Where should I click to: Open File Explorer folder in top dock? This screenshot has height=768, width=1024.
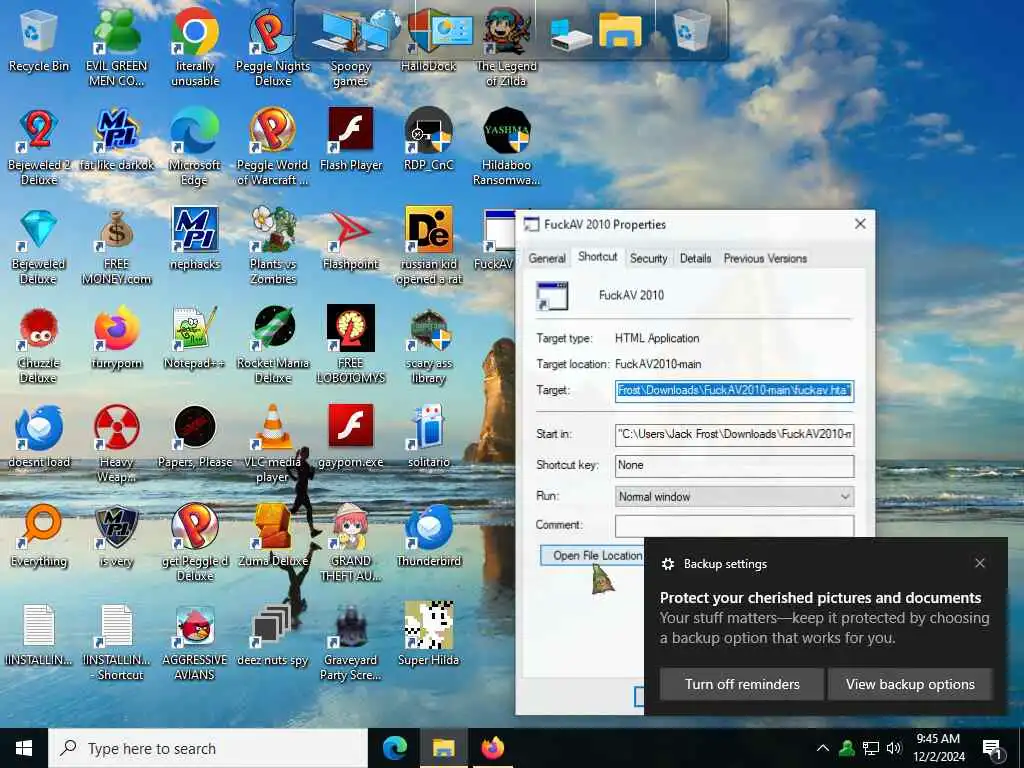pyautogui.click(x=620, y=30)
